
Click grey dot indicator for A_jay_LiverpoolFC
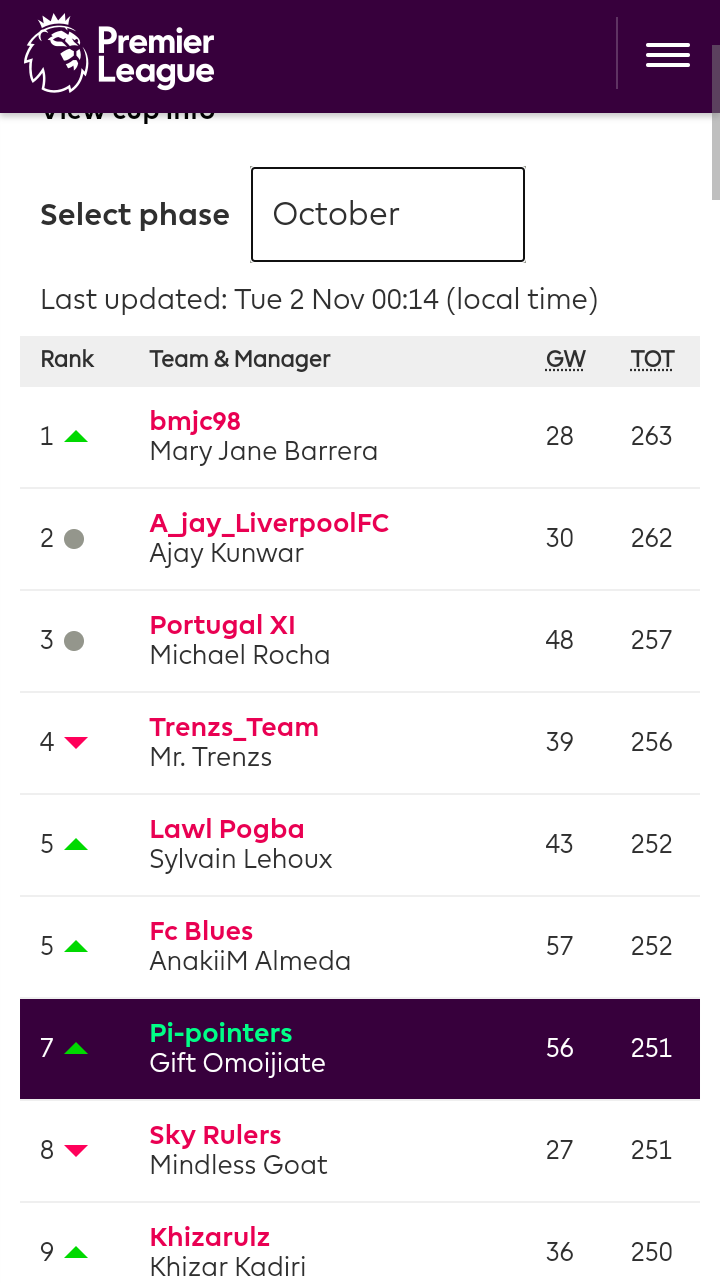74,539
